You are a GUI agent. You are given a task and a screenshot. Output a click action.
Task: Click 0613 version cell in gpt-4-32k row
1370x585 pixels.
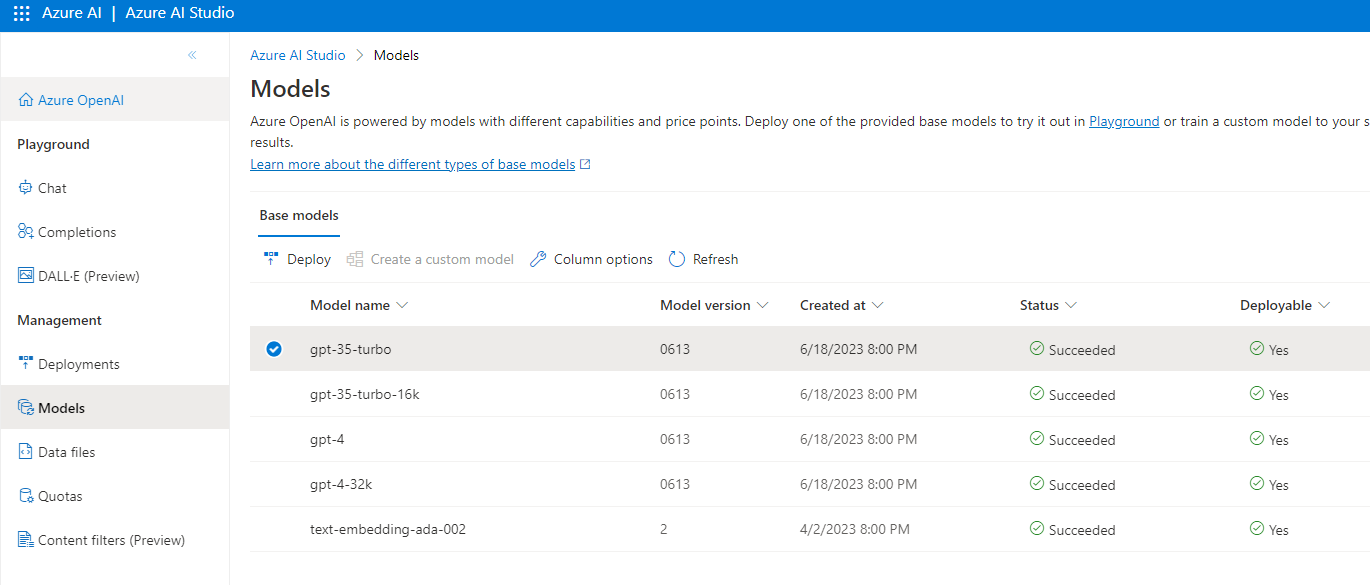(x=675, y=484)
